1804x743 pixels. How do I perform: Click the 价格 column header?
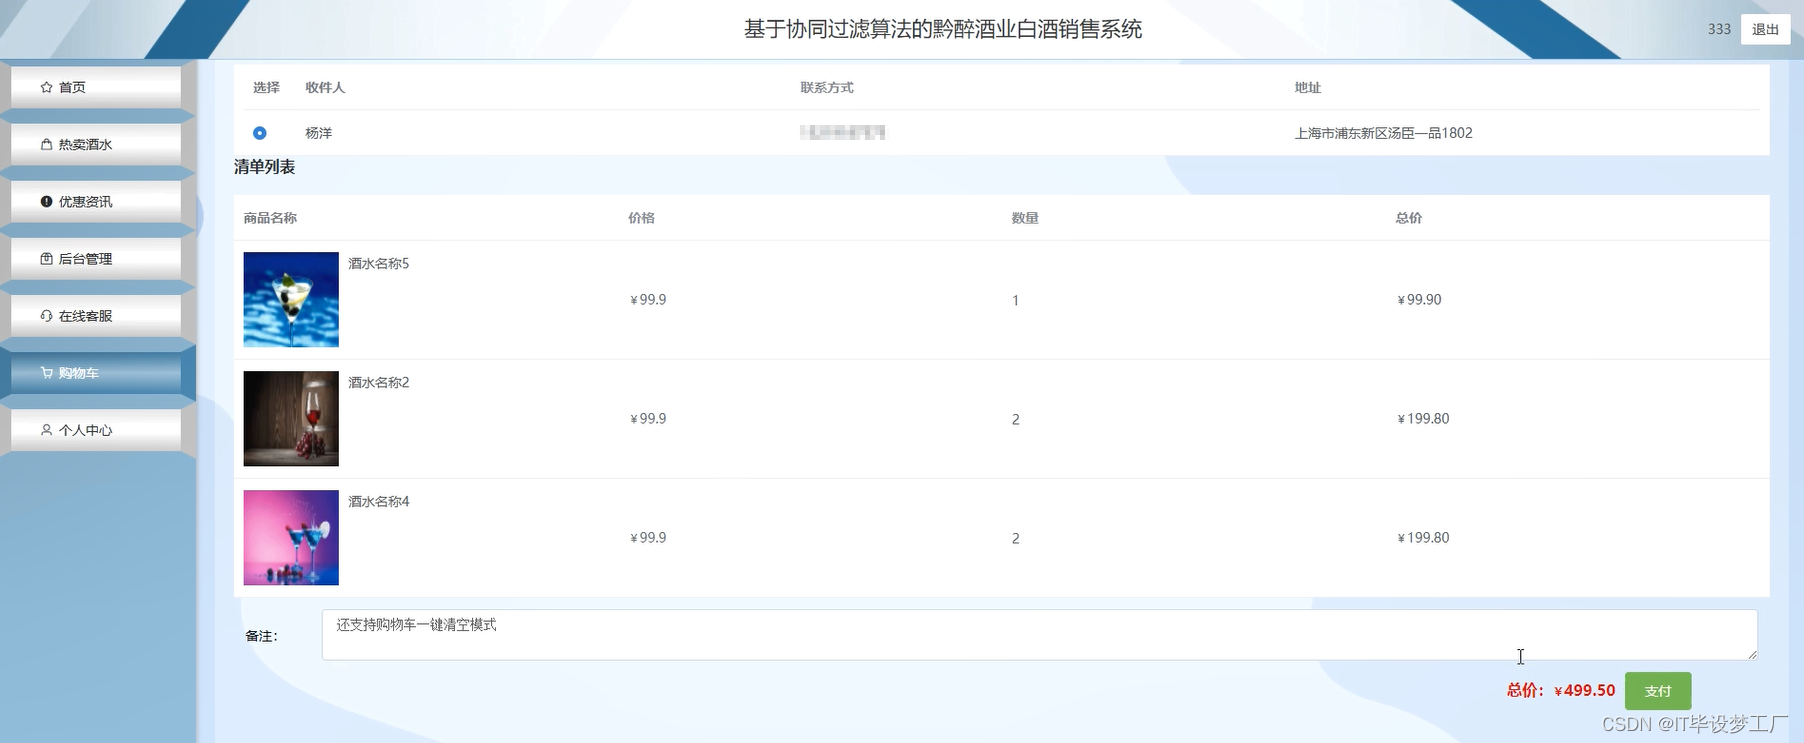[x=641, y=218]
